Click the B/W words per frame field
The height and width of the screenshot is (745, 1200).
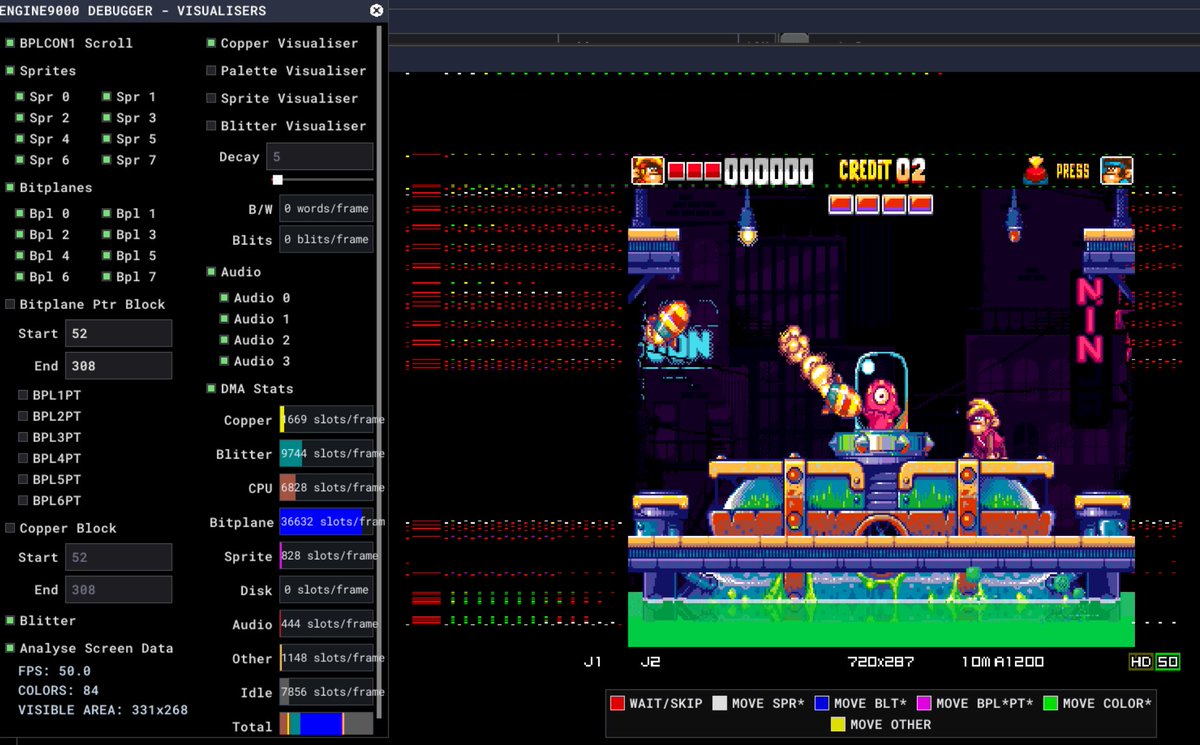tap(326, 209)
